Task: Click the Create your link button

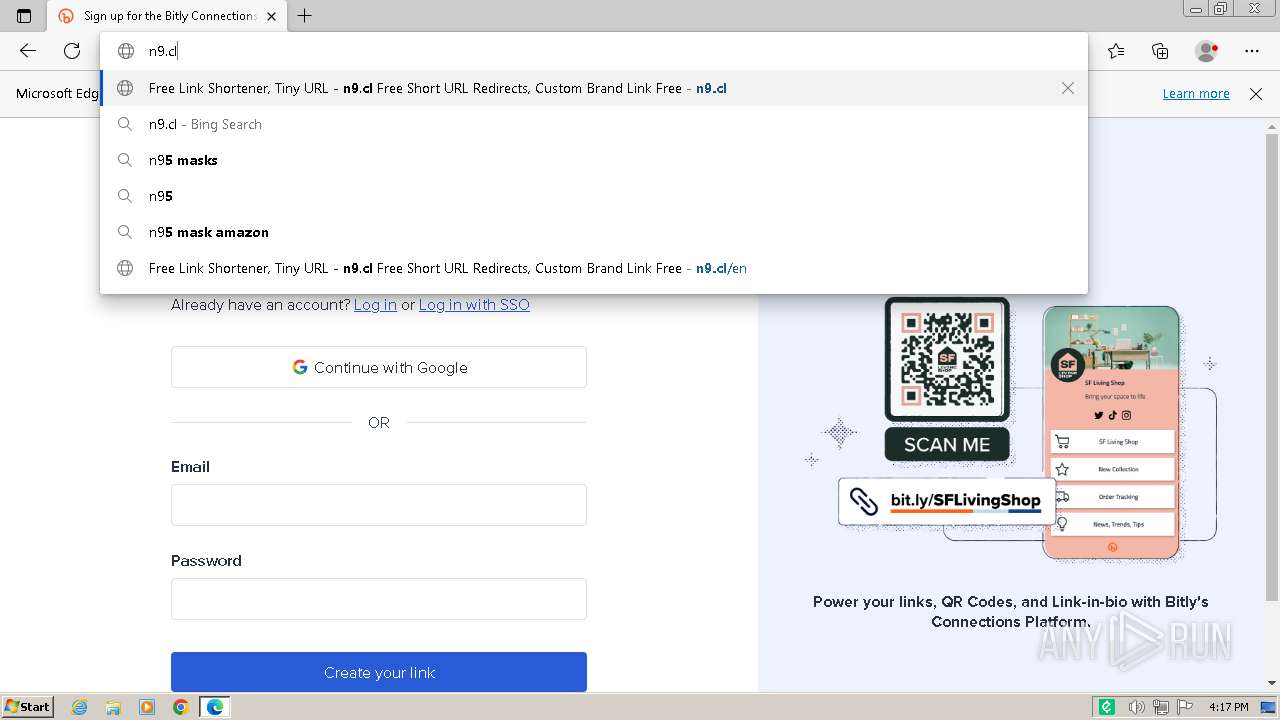Action: (x=379, y=672)
